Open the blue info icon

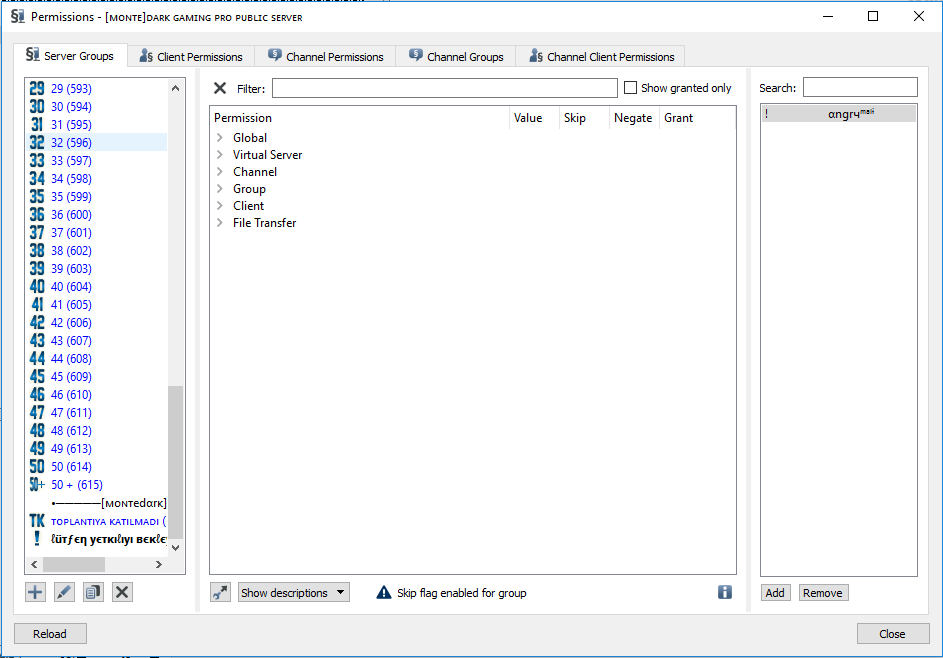tap(725, 592)
